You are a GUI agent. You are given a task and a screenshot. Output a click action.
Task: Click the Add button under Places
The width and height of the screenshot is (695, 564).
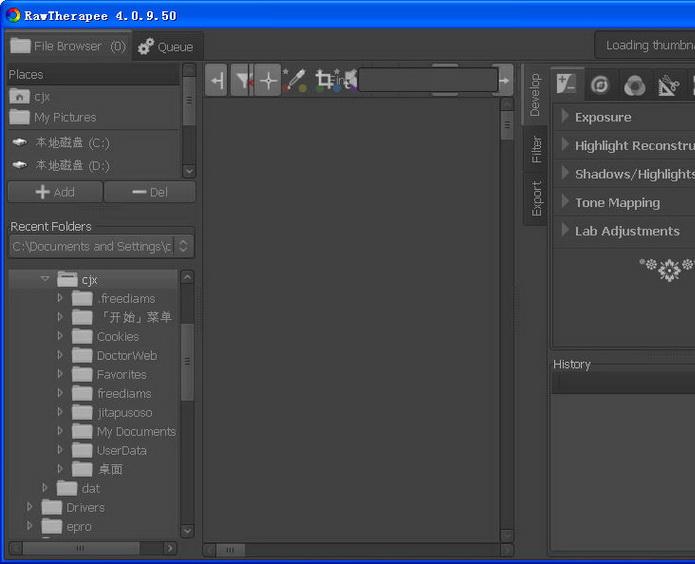click(x=55, y=192)
